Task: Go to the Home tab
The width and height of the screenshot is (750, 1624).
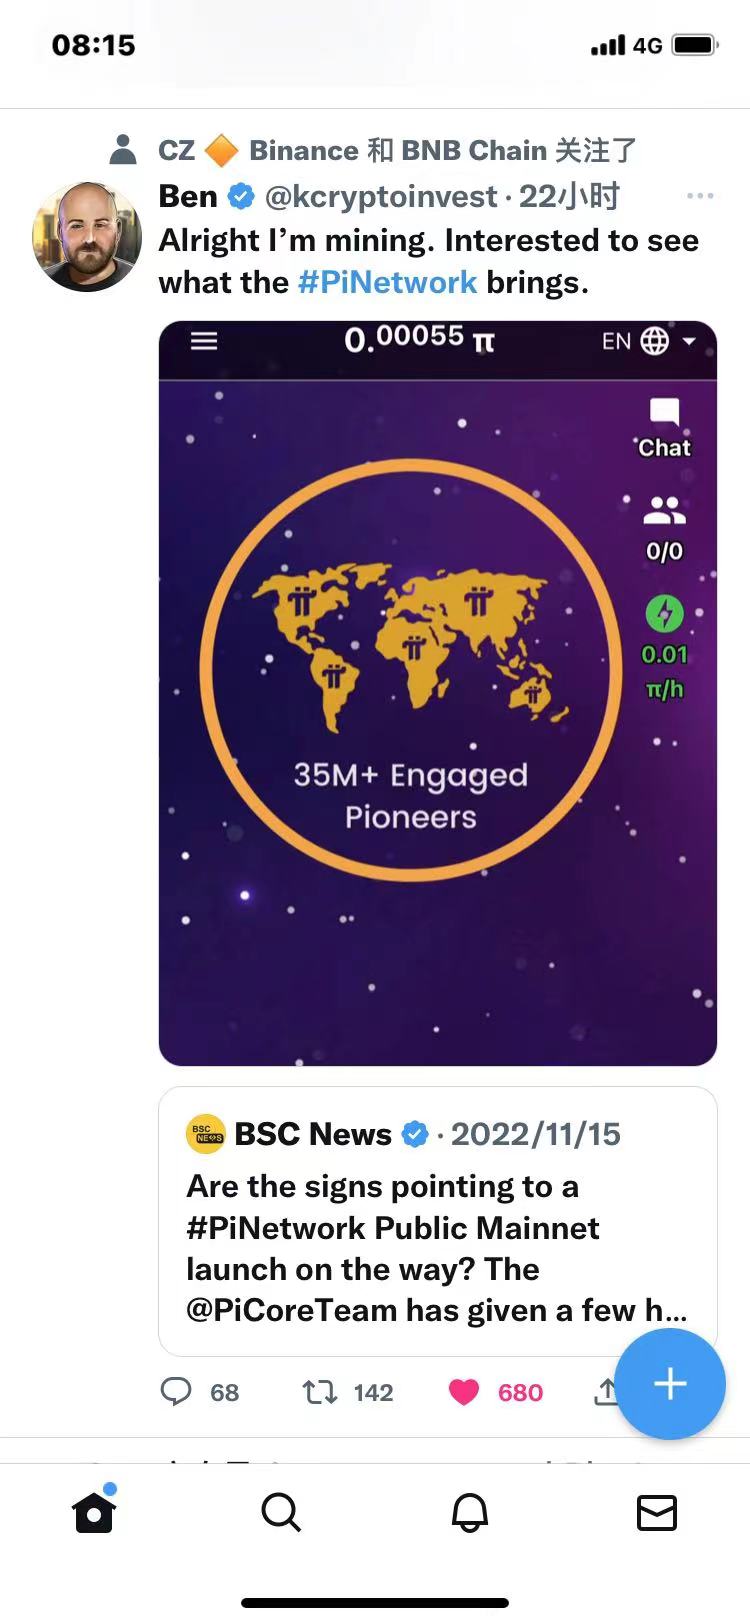Action: point(94,1512)
